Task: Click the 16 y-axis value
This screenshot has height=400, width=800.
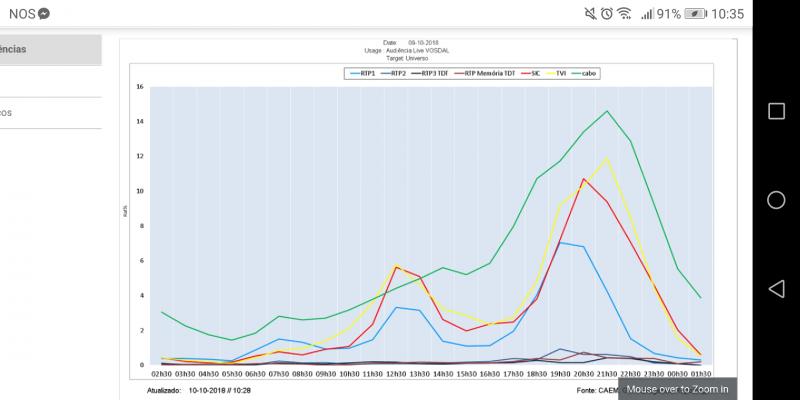Action: pyautogui.click(x=139, y=87)
